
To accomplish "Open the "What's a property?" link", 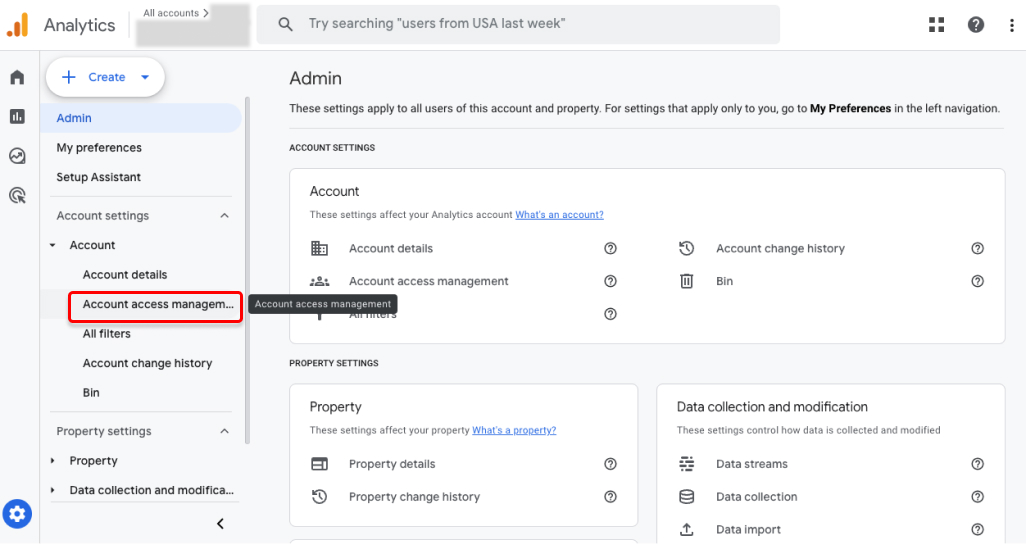I will point(514,431).
